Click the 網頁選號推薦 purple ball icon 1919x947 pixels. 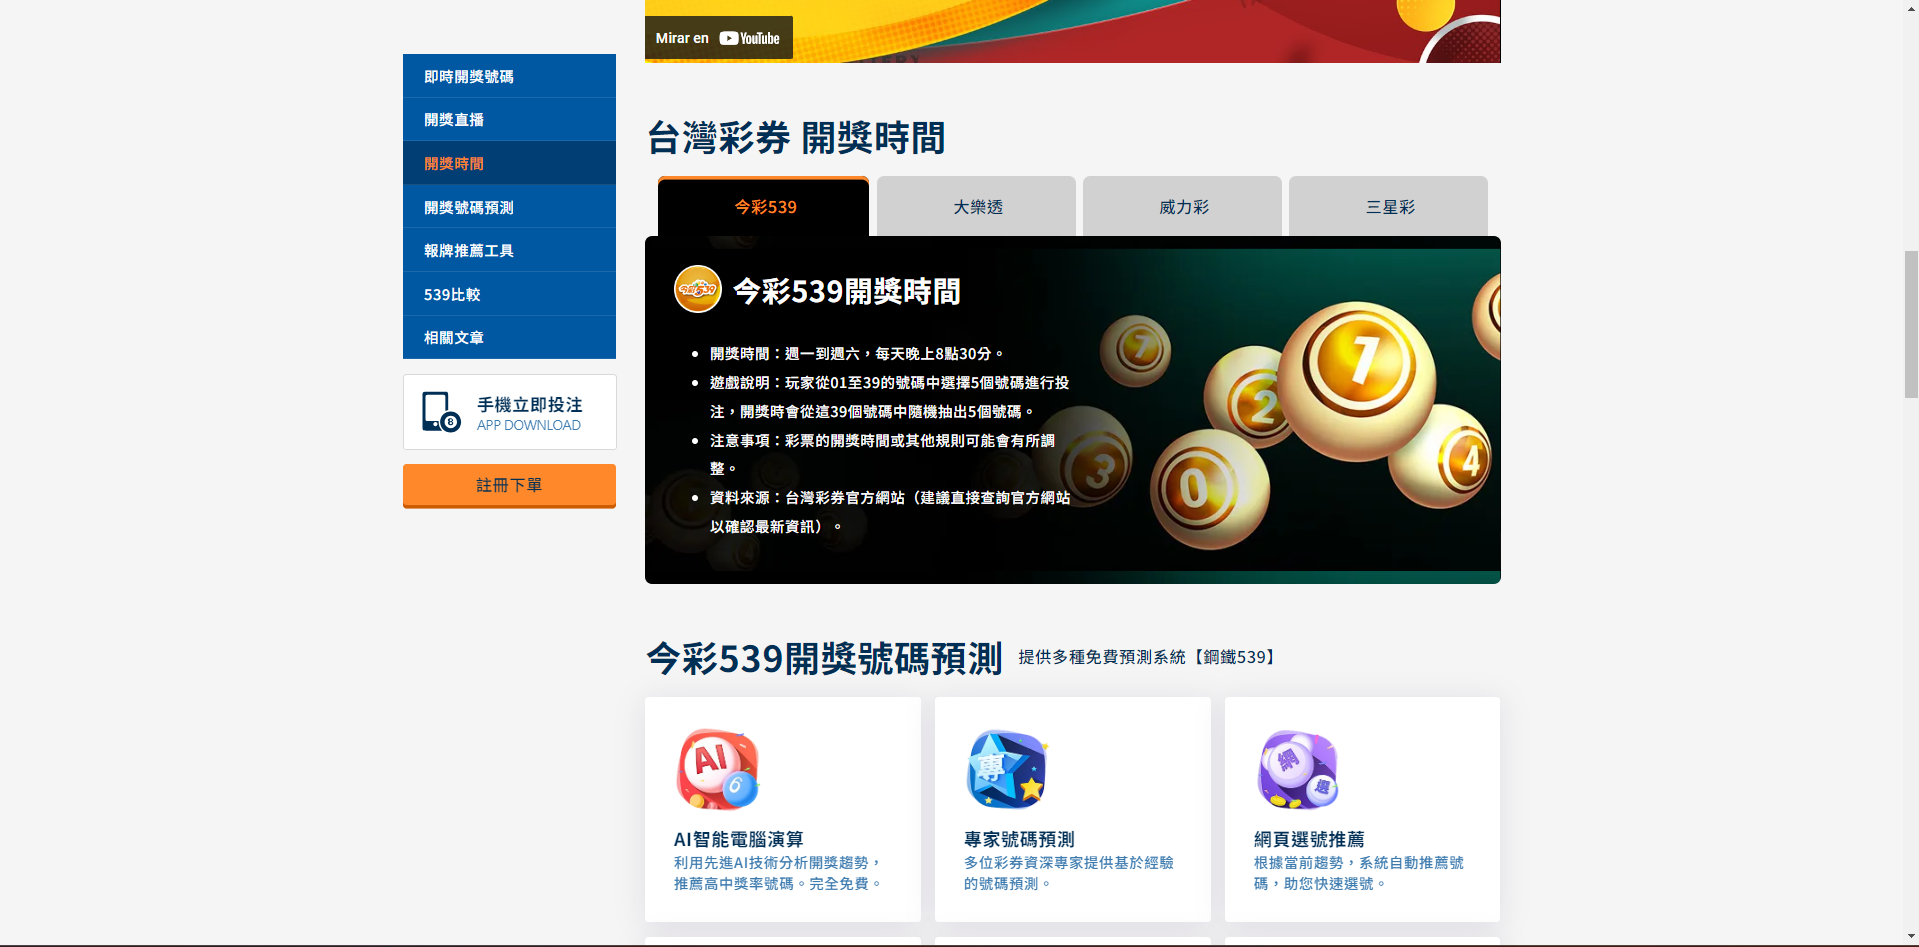1297,769
